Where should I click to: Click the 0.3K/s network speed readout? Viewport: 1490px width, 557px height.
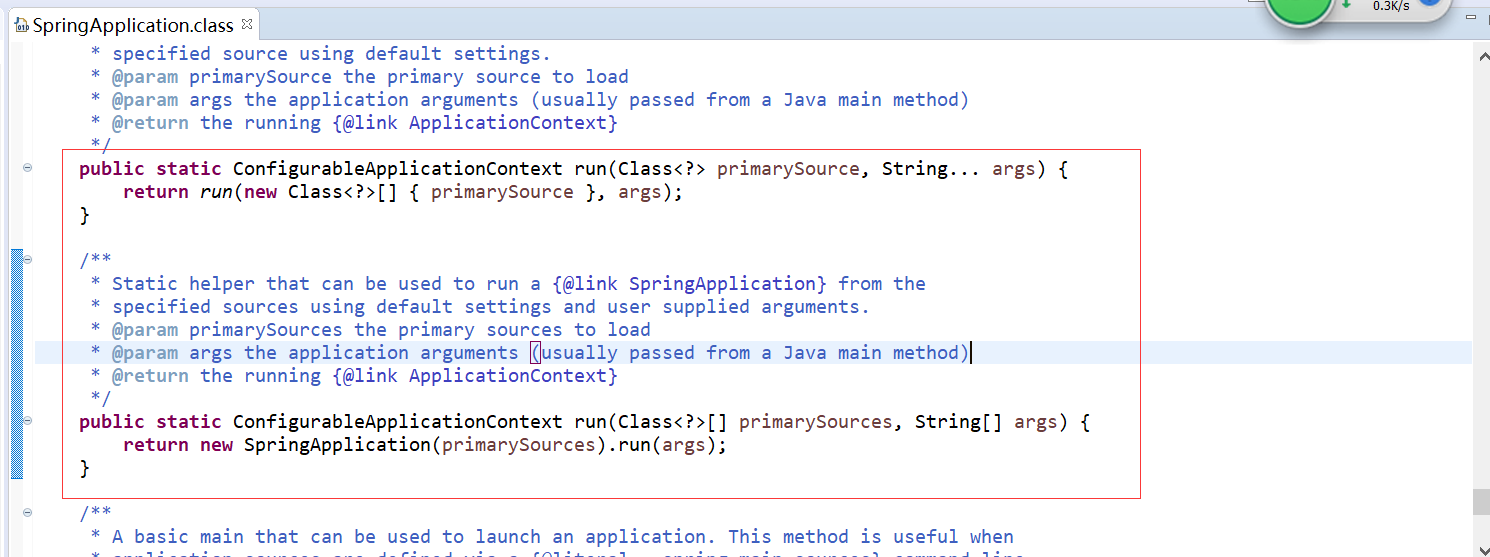point(1390,6)
